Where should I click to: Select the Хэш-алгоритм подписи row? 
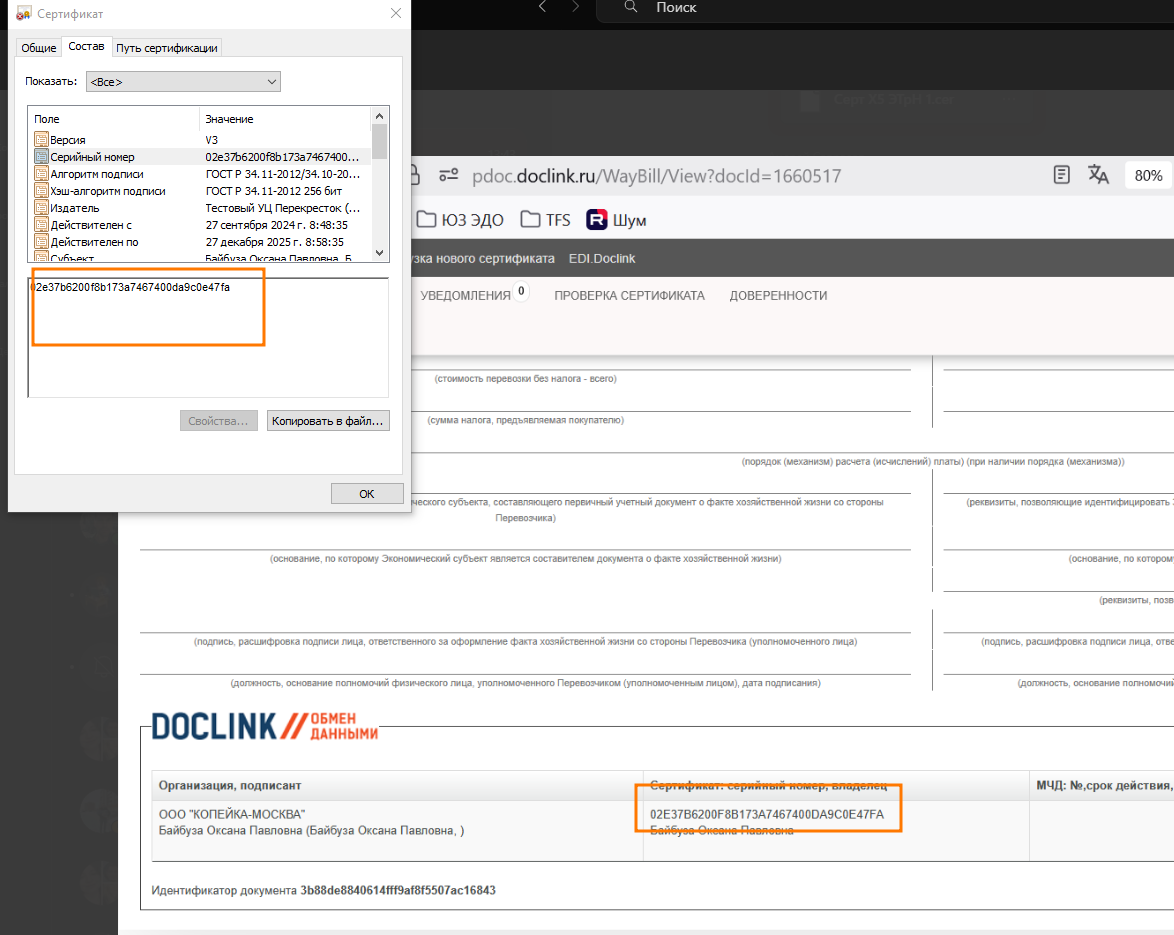(x=199, y=191)
